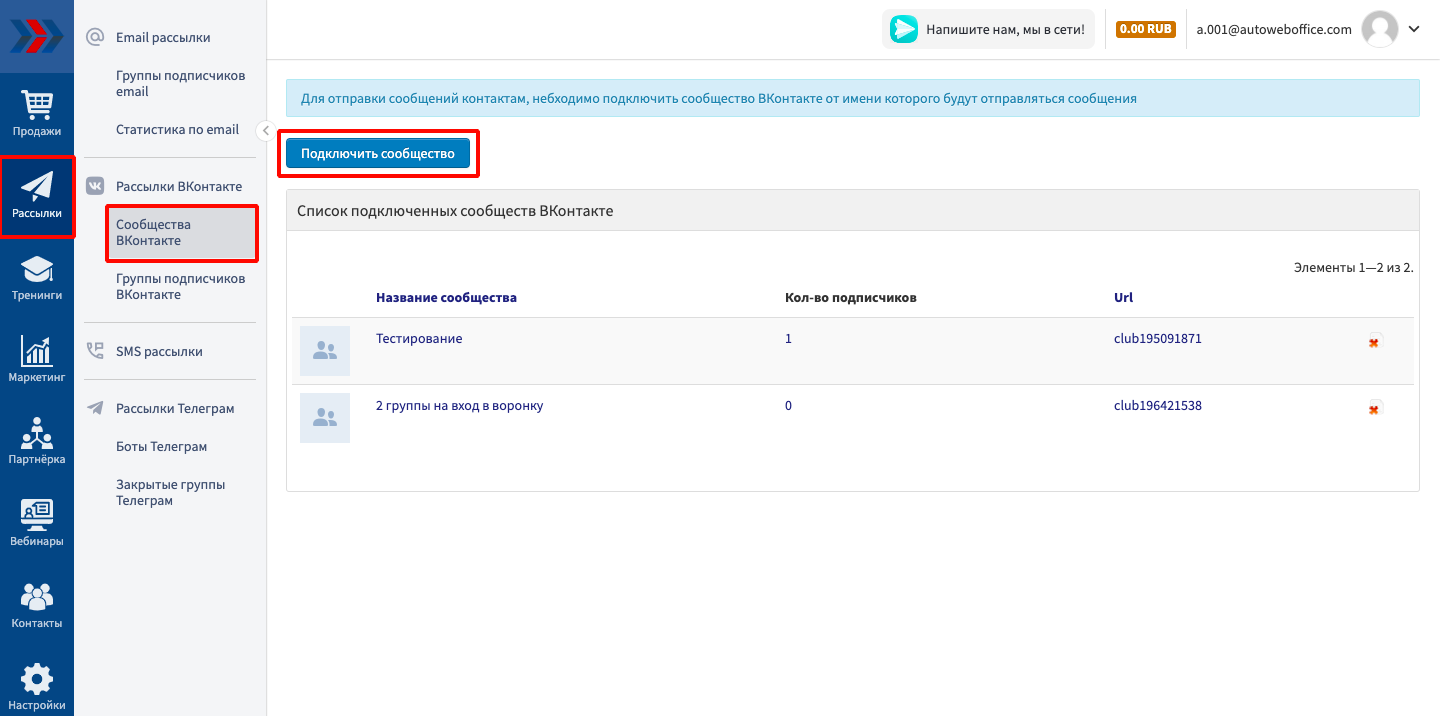Click the 0.00 RUB balance badge
Image resolution: width=1440 pixels, height=716 pixels.
pyautogui.click(x=1145, y=29)
